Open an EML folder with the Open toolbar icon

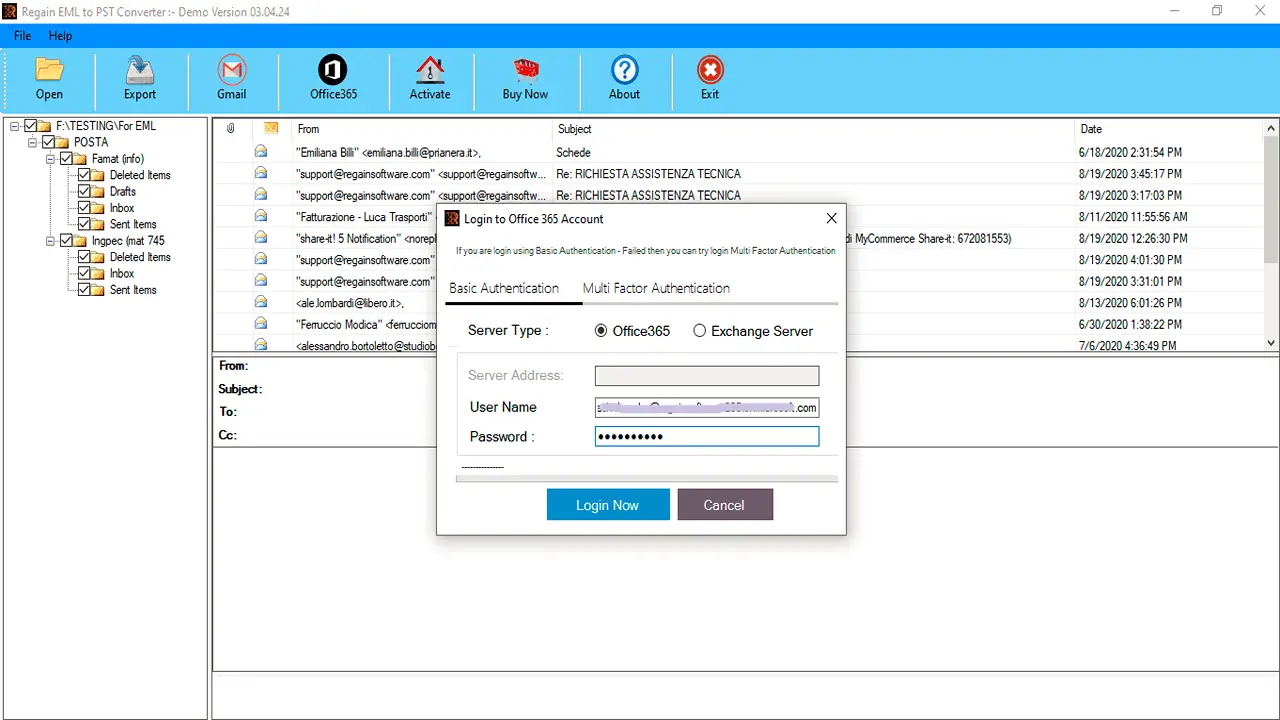(49, 78)
